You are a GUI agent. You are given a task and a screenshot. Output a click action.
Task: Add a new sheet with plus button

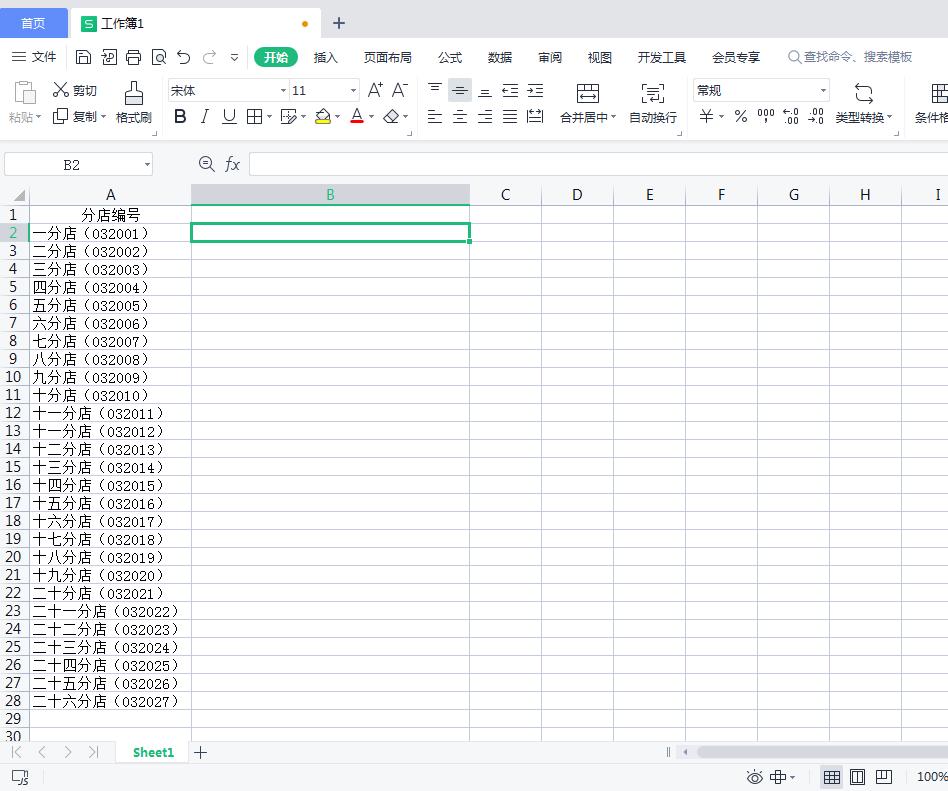click(200, 752)
